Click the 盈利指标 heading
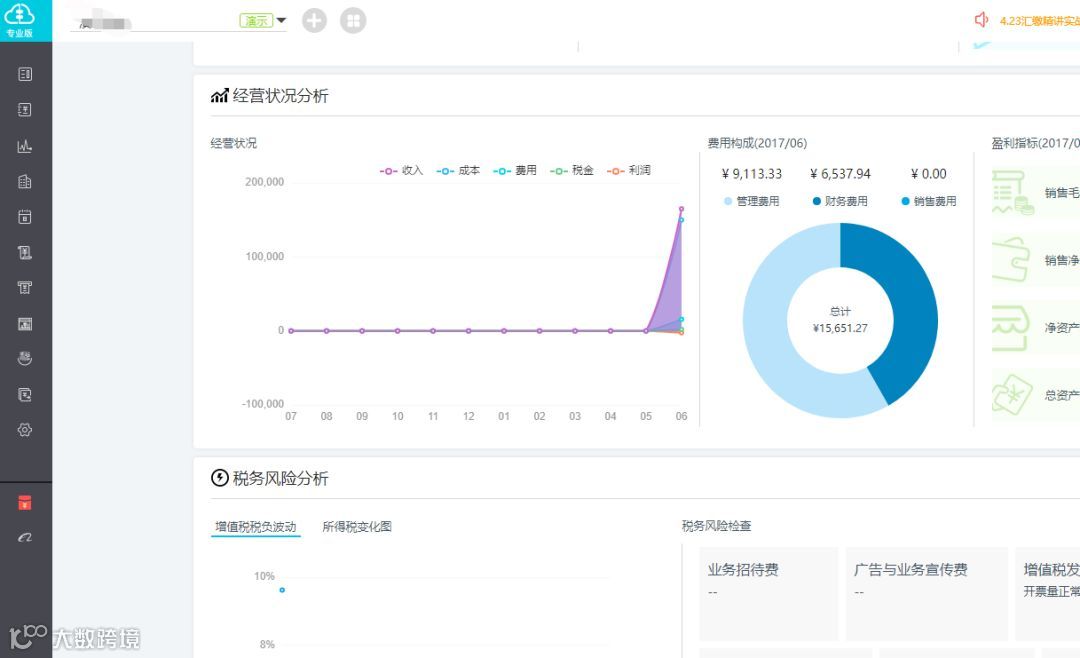The height and width of the screenshot is (658, 1080). click(x=1035, y=143)
